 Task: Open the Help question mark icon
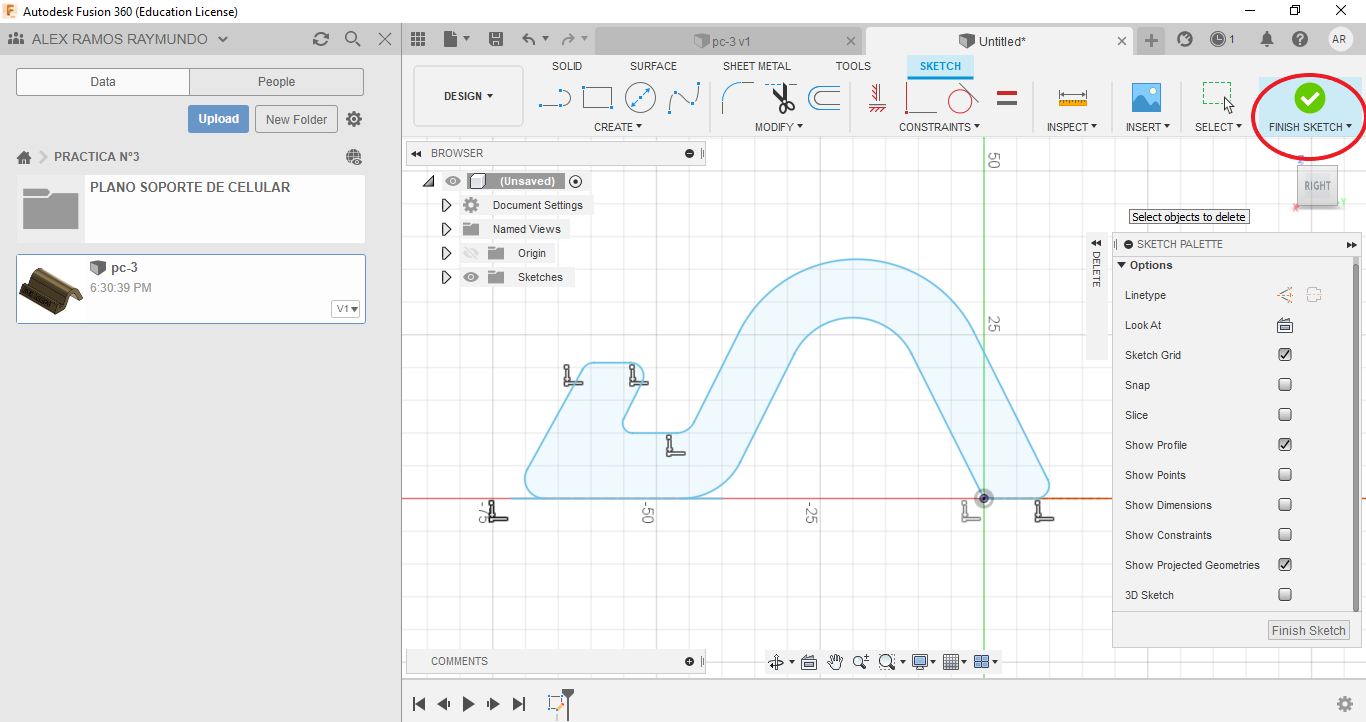click(1300, 39)
